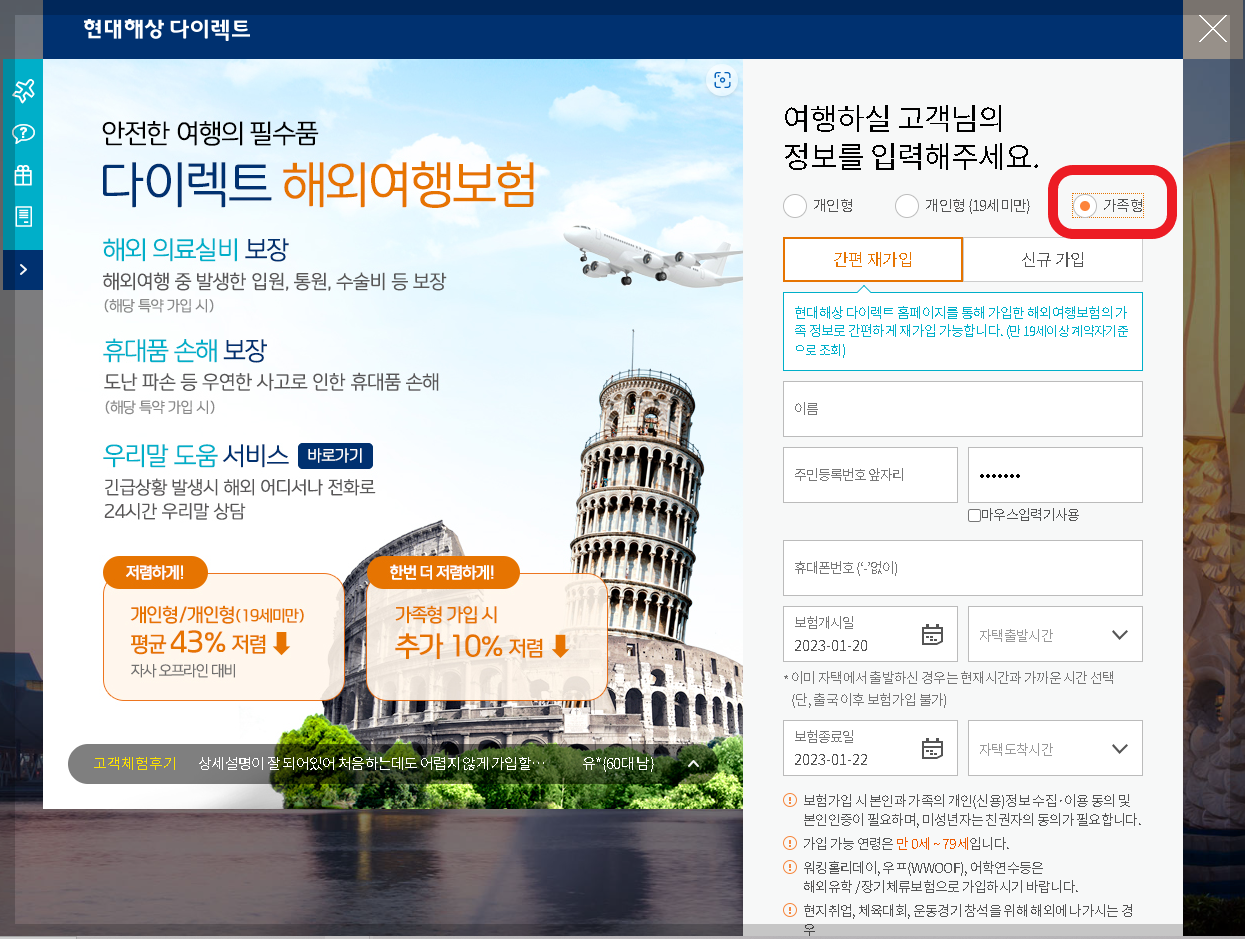Click the 고객체험후기 label
This screenshot has height=939, width=1245.
135,763
